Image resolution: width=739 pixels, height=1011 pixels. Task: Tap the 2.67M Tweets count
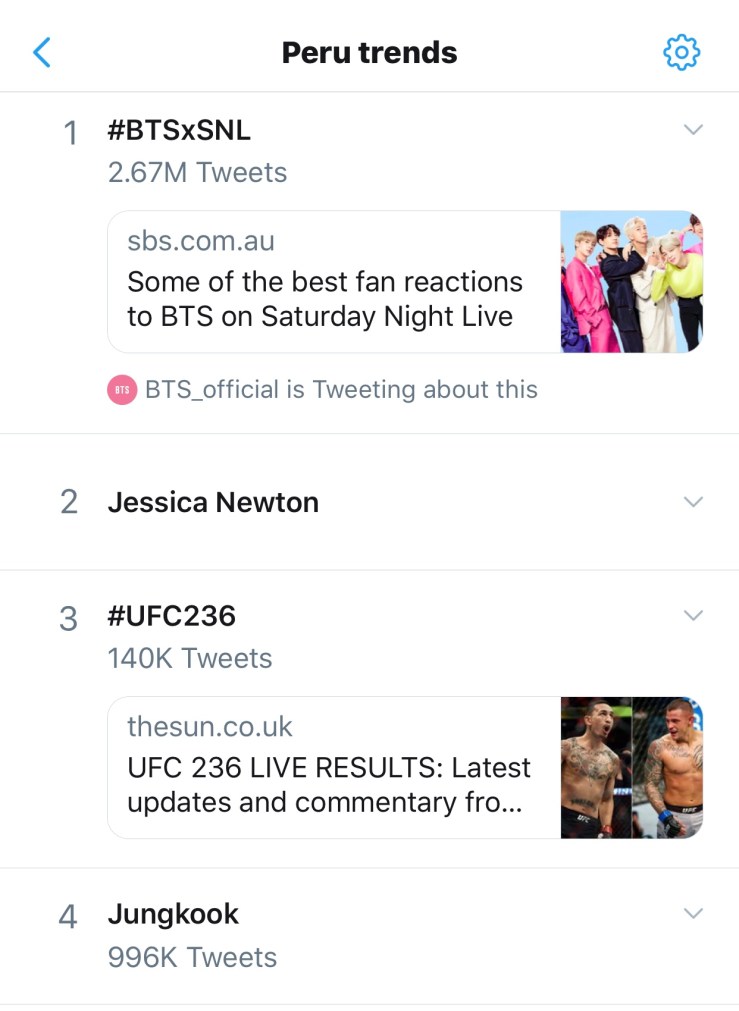click(197, 173)
